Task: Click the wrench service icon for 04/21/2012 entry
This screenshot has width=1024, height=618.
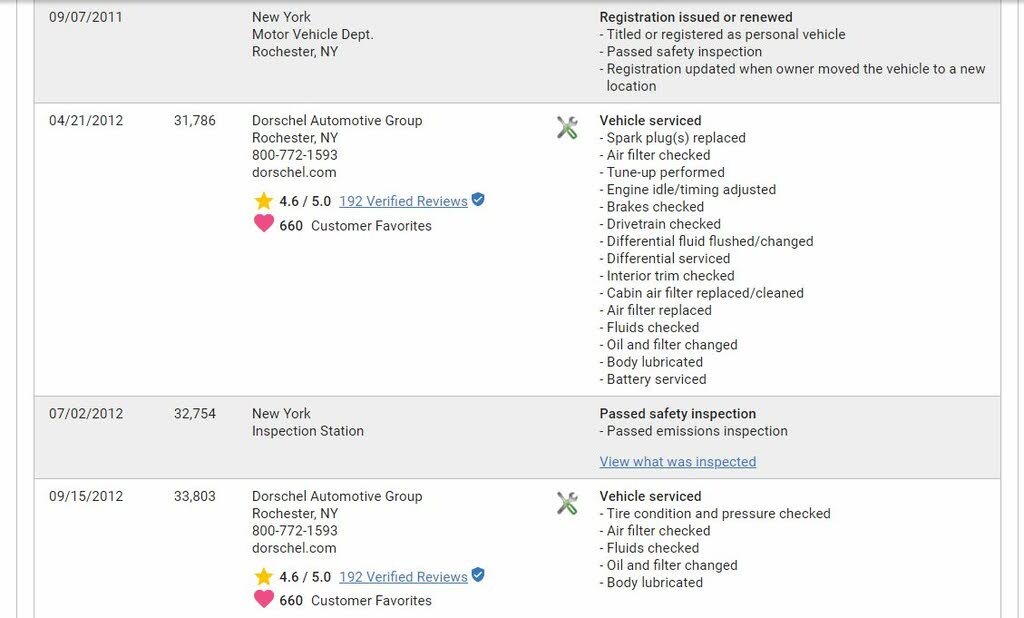Action: (567, 127)
